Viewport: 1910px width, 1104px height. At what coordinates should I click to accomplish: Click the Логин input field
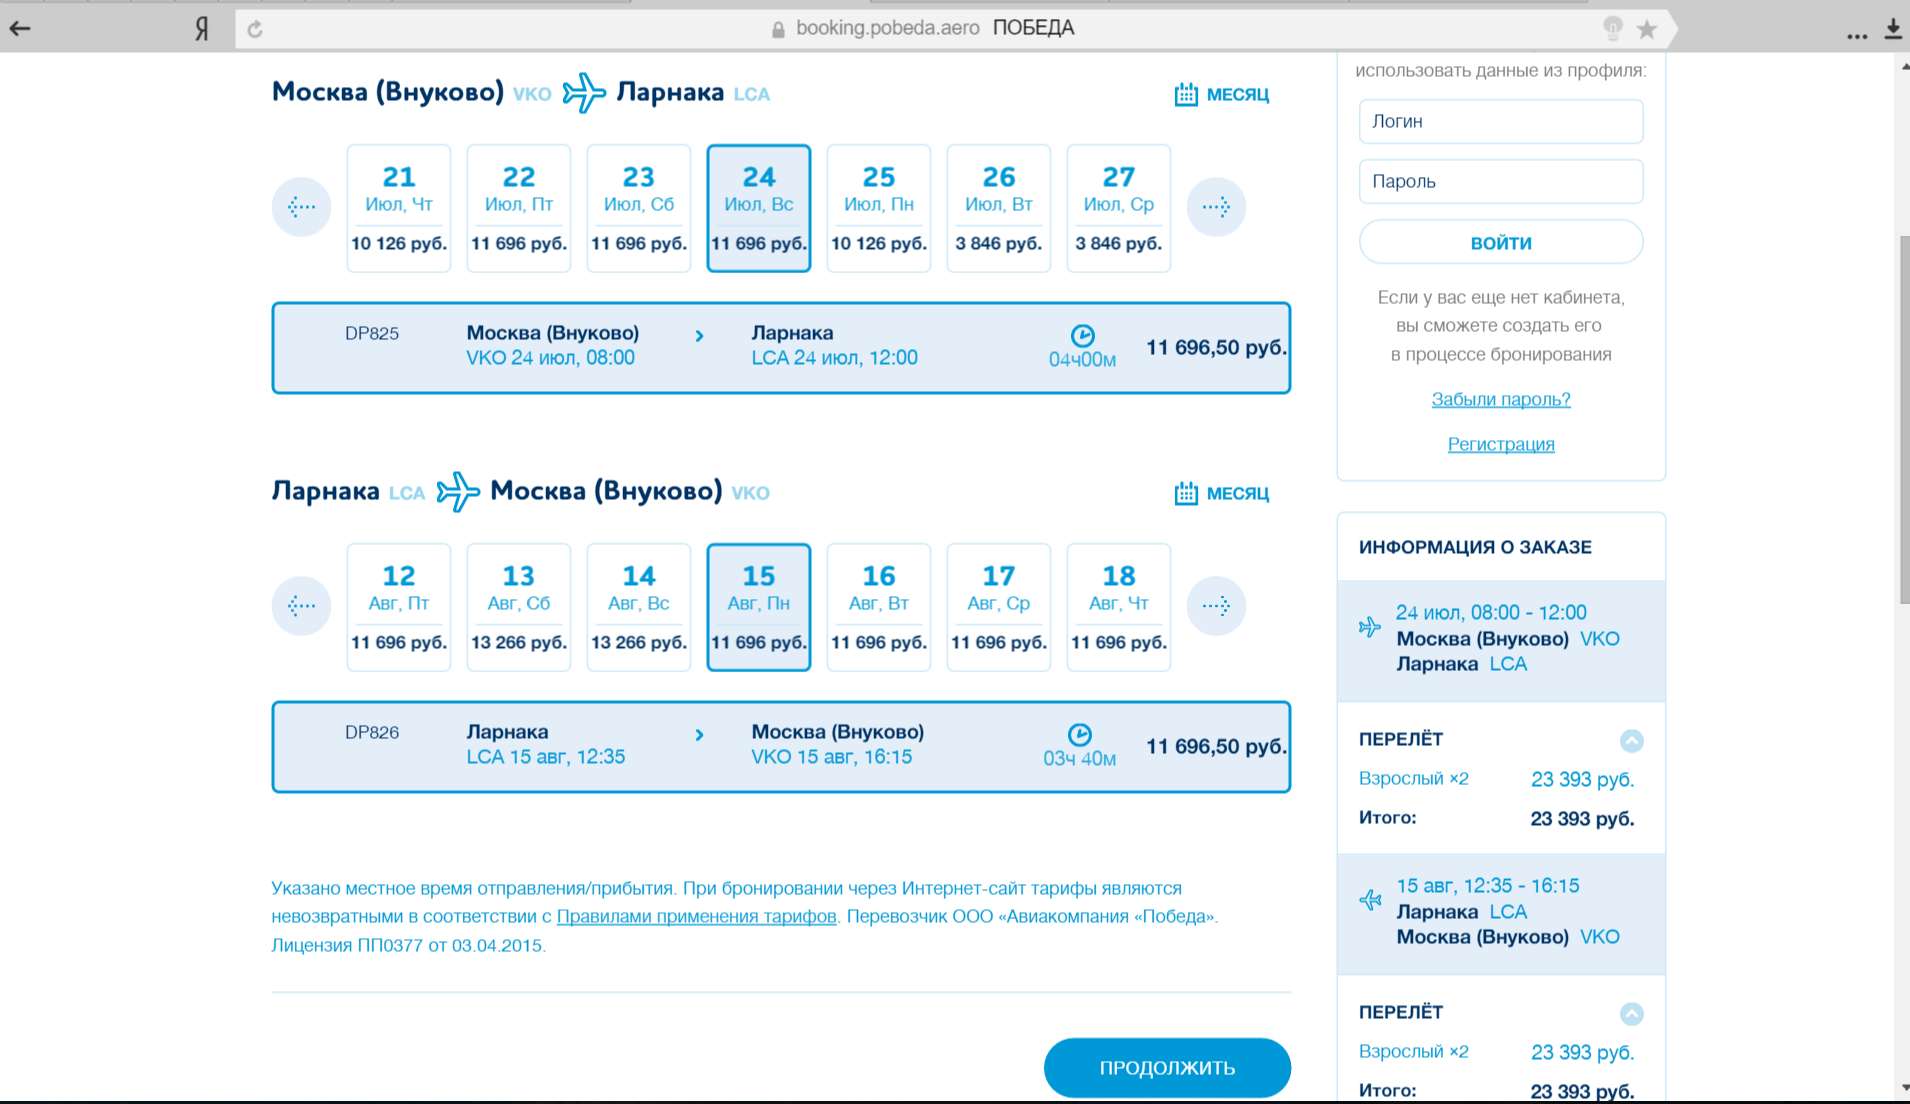click(1500, 121)
